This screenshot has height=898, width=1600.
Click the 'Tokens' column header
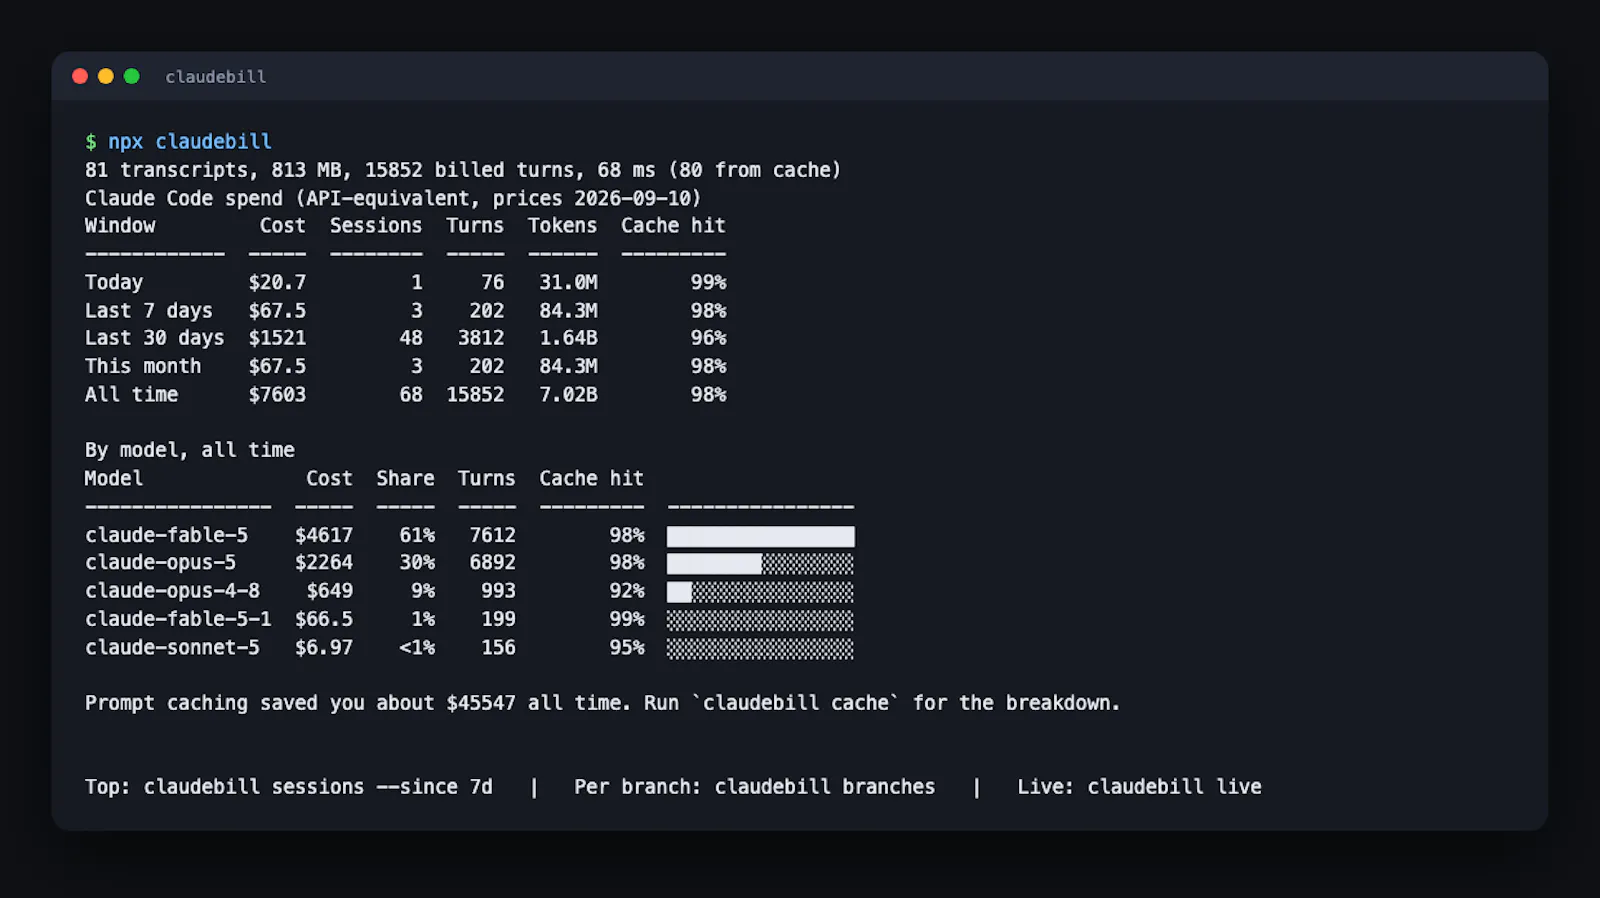[x=563, y=226]
